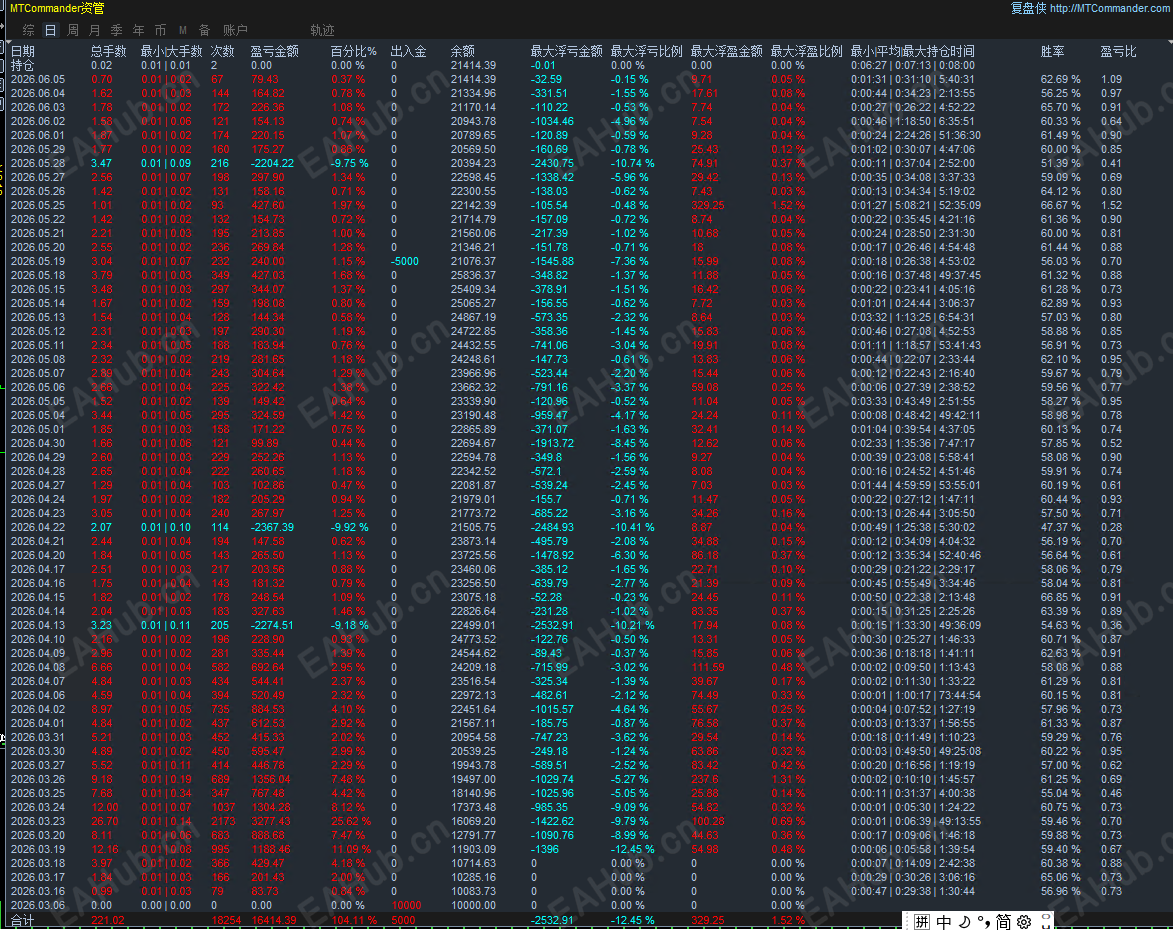Click the 10000 deposit cell

click(x=406, y=905)
